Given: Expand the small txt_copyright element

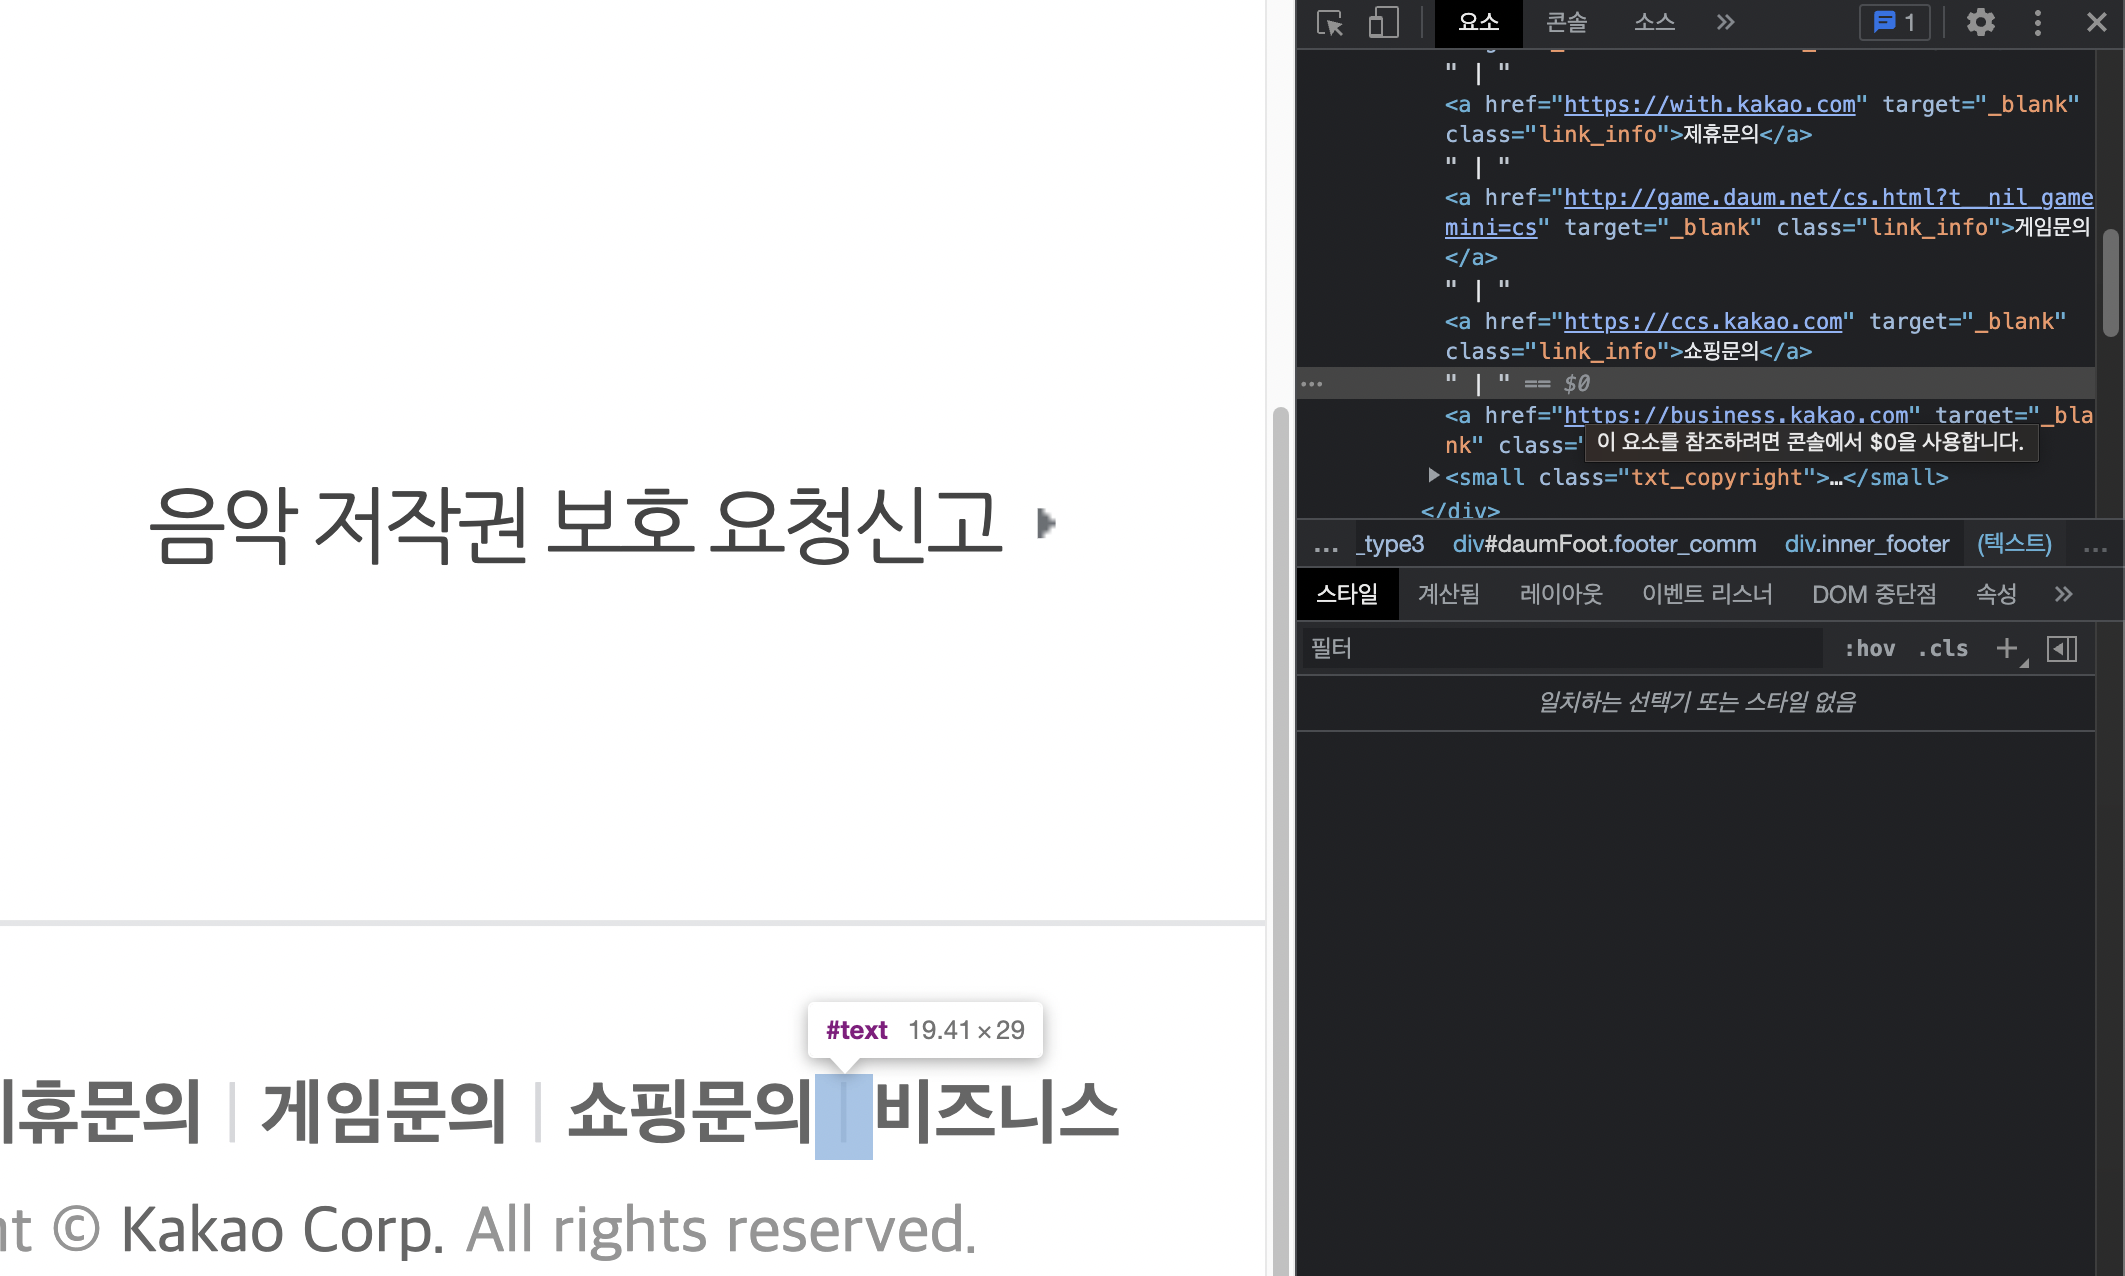Looking at the screenshot, I should 1434,476.
